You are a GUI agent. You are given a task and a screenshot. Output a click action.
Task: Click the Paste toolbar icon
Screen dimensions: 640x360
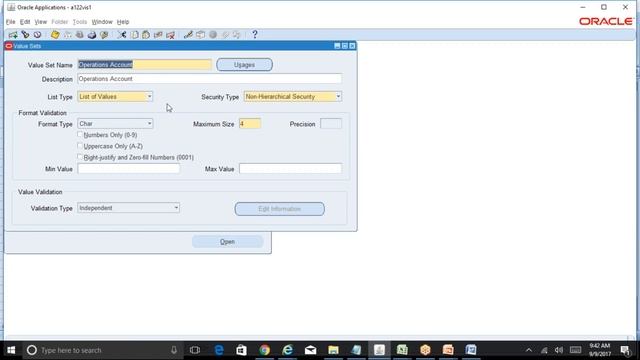146,35
